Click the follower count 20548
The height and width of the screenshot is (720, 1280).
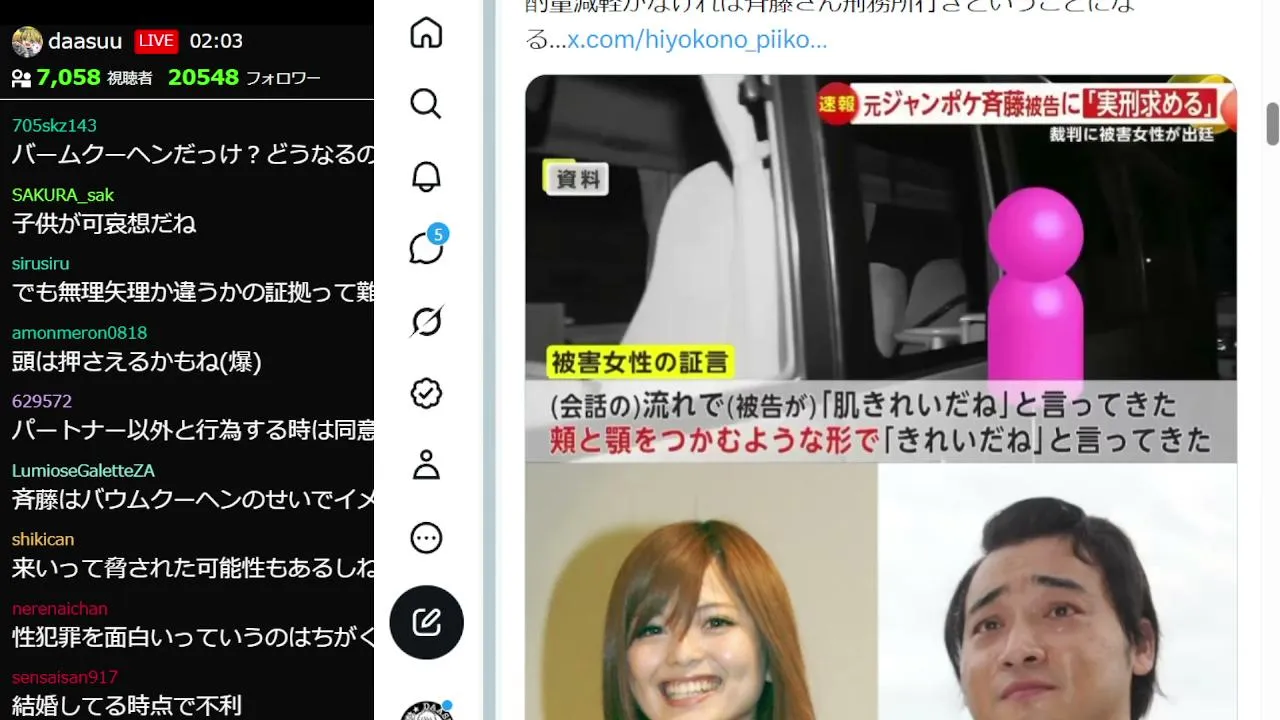coord(203,78)
